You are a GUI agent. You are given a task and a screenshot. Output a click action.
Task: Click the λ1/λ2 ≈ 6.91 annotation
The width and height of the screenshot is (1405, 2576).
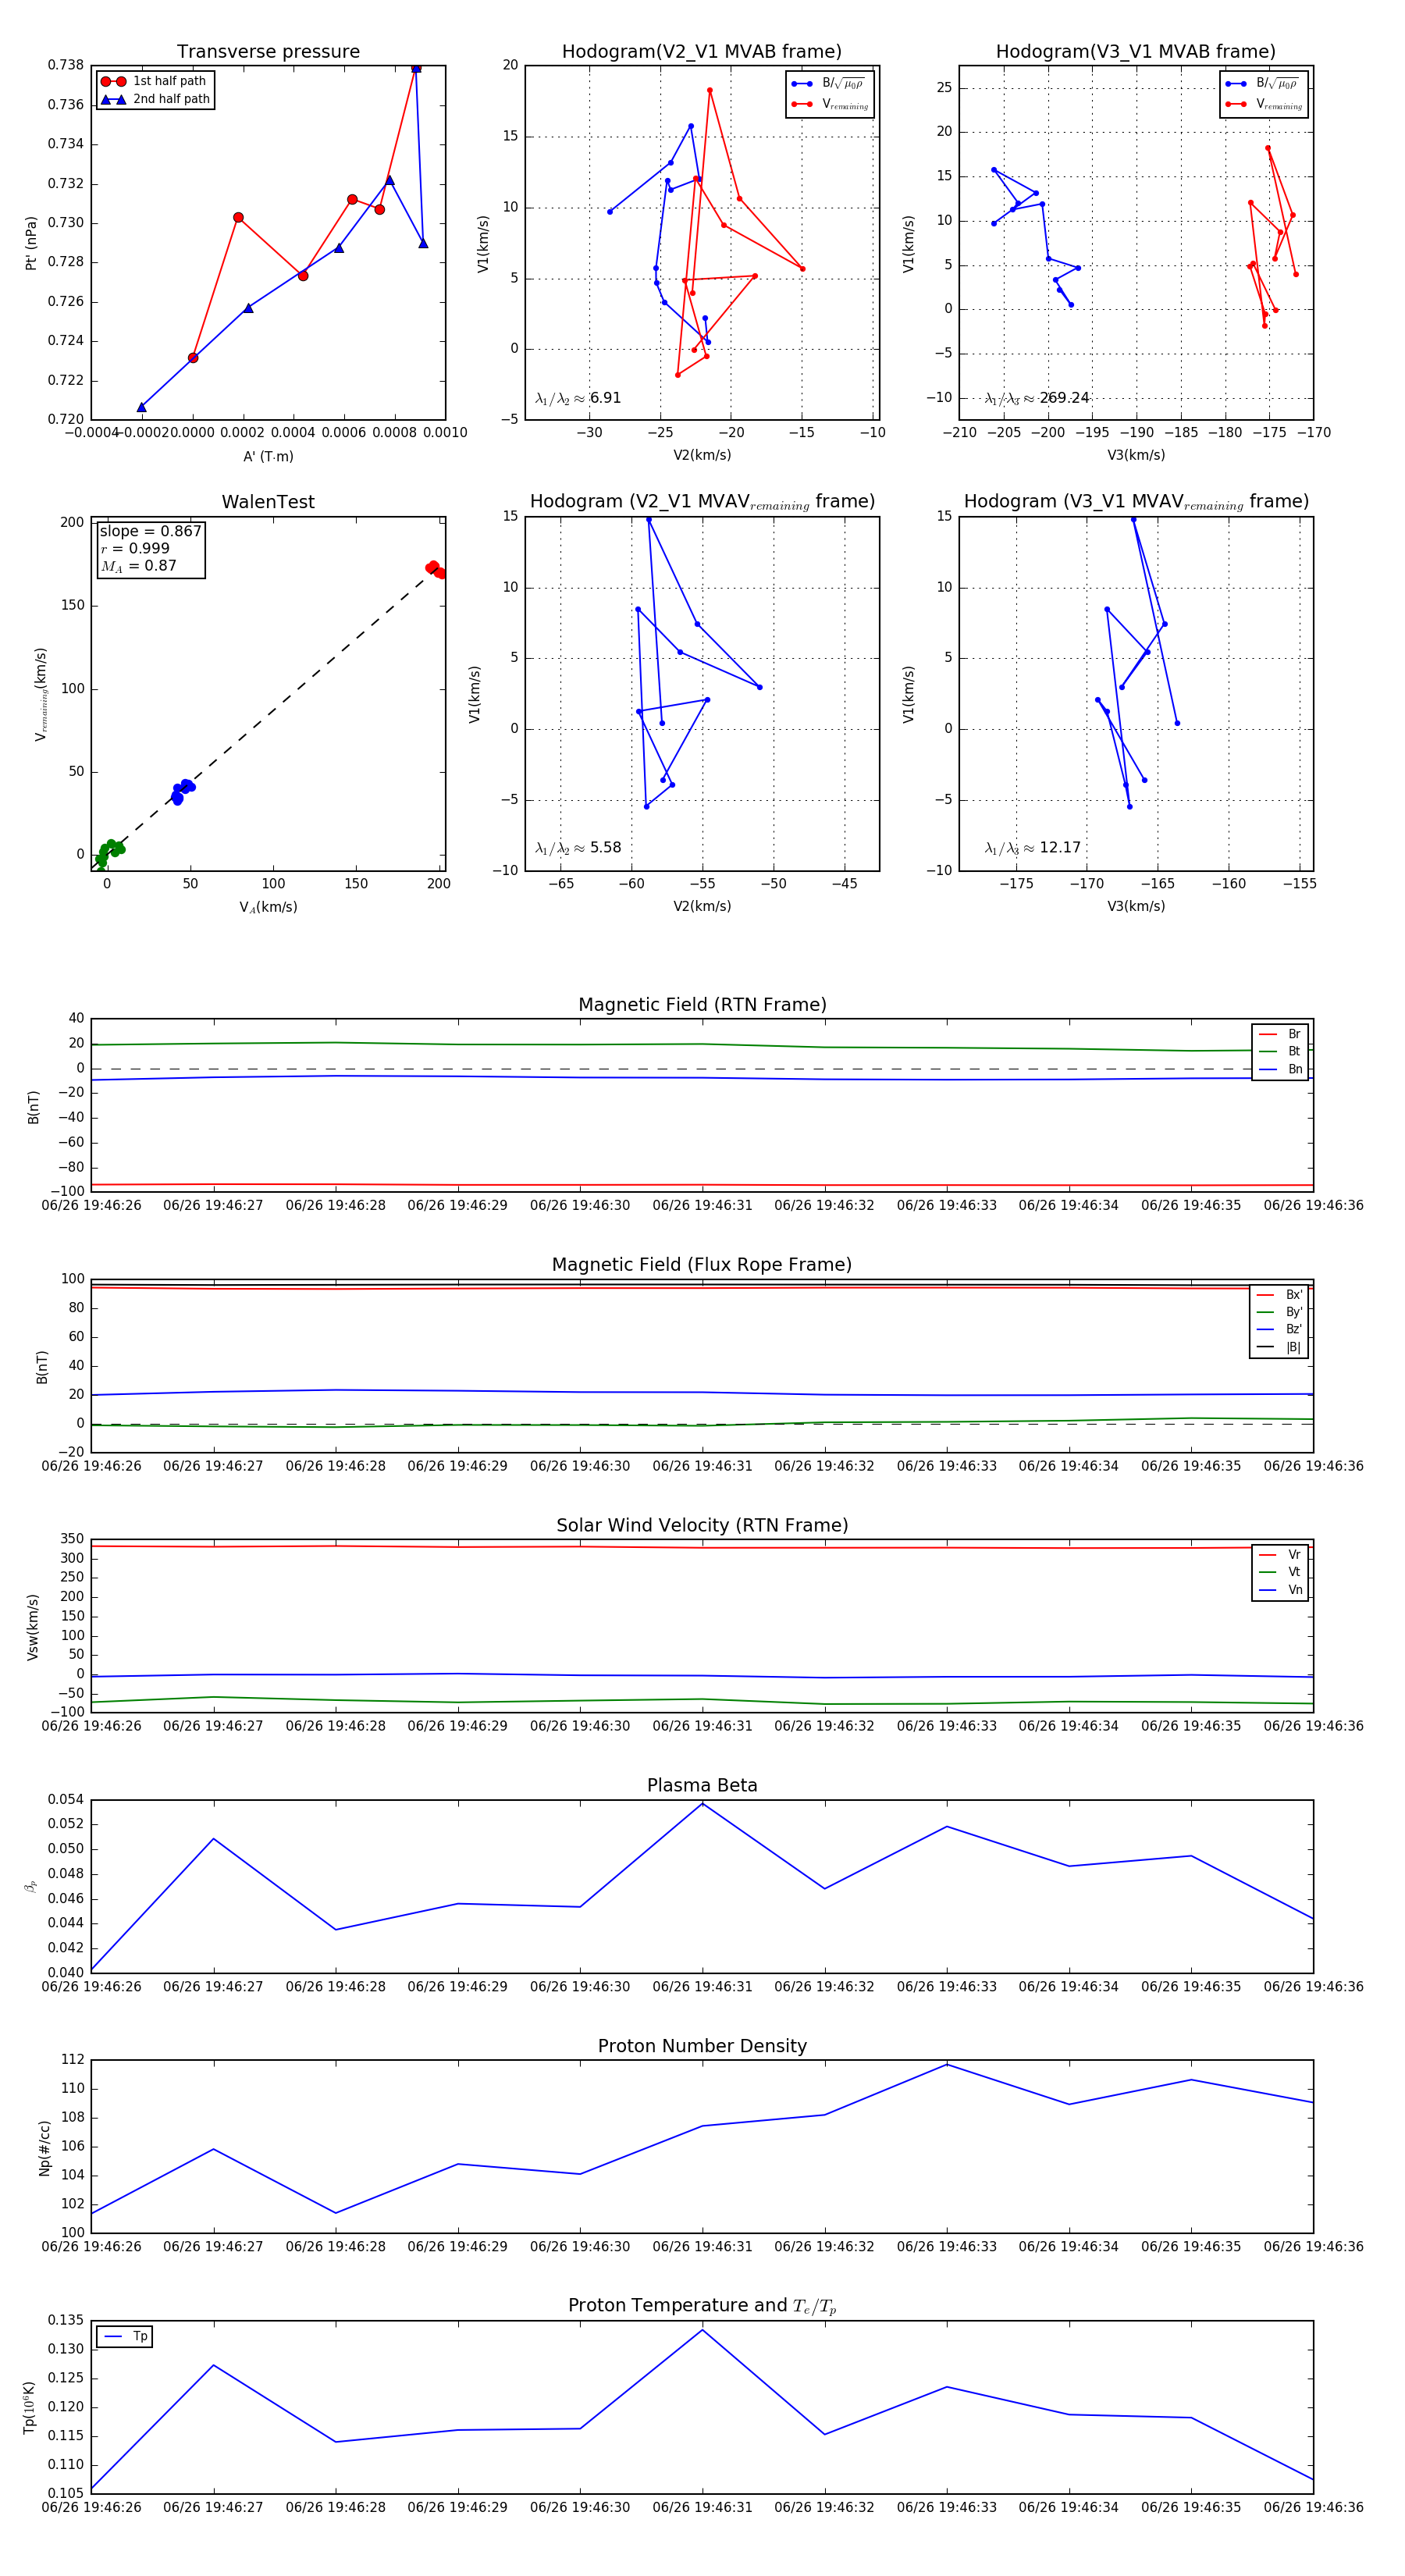[578, 398]
